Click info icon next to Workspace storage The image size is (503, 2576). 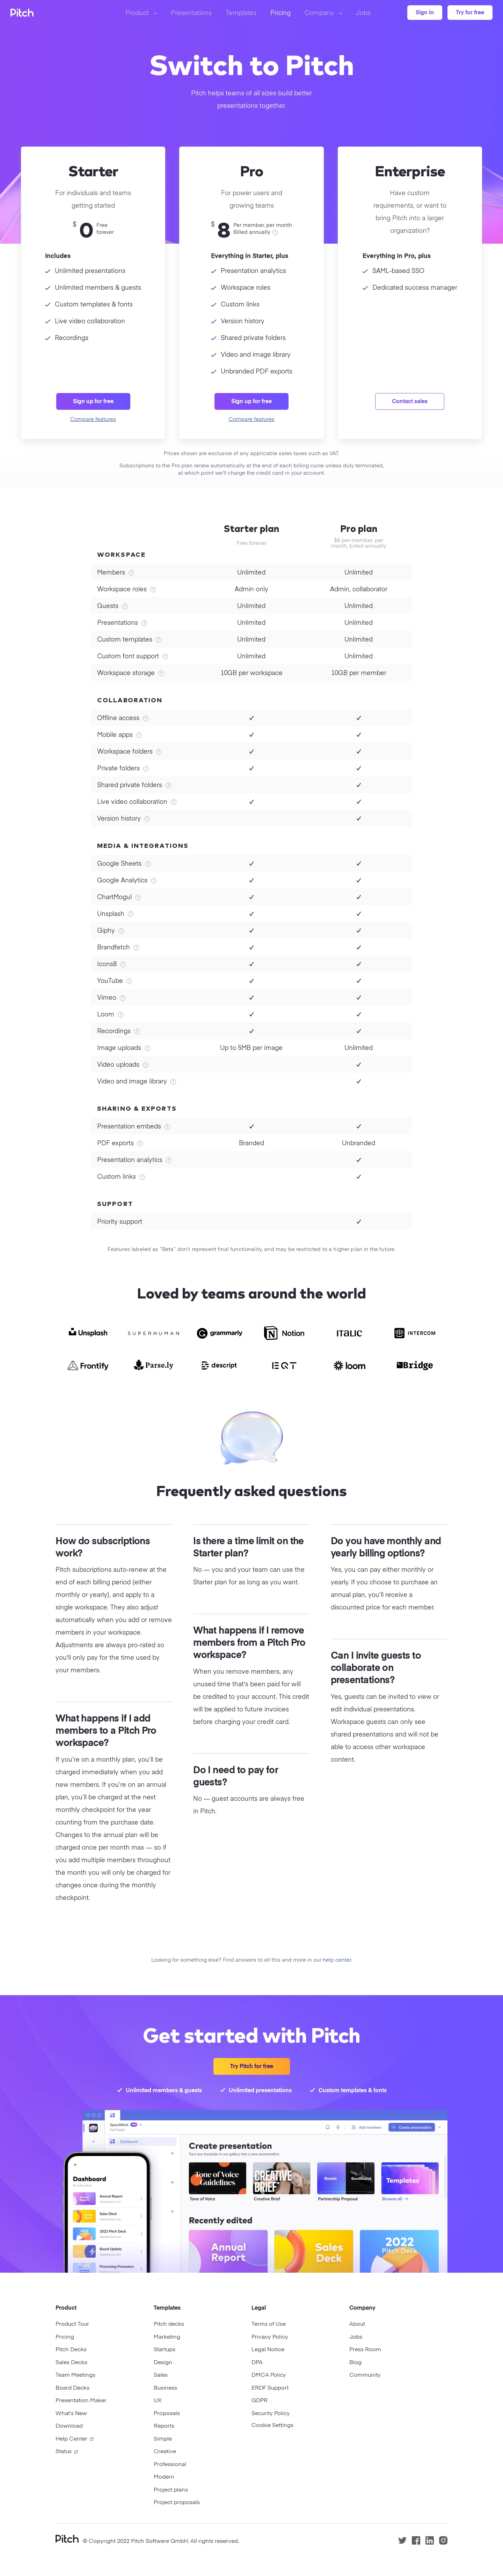click(161, 673)
